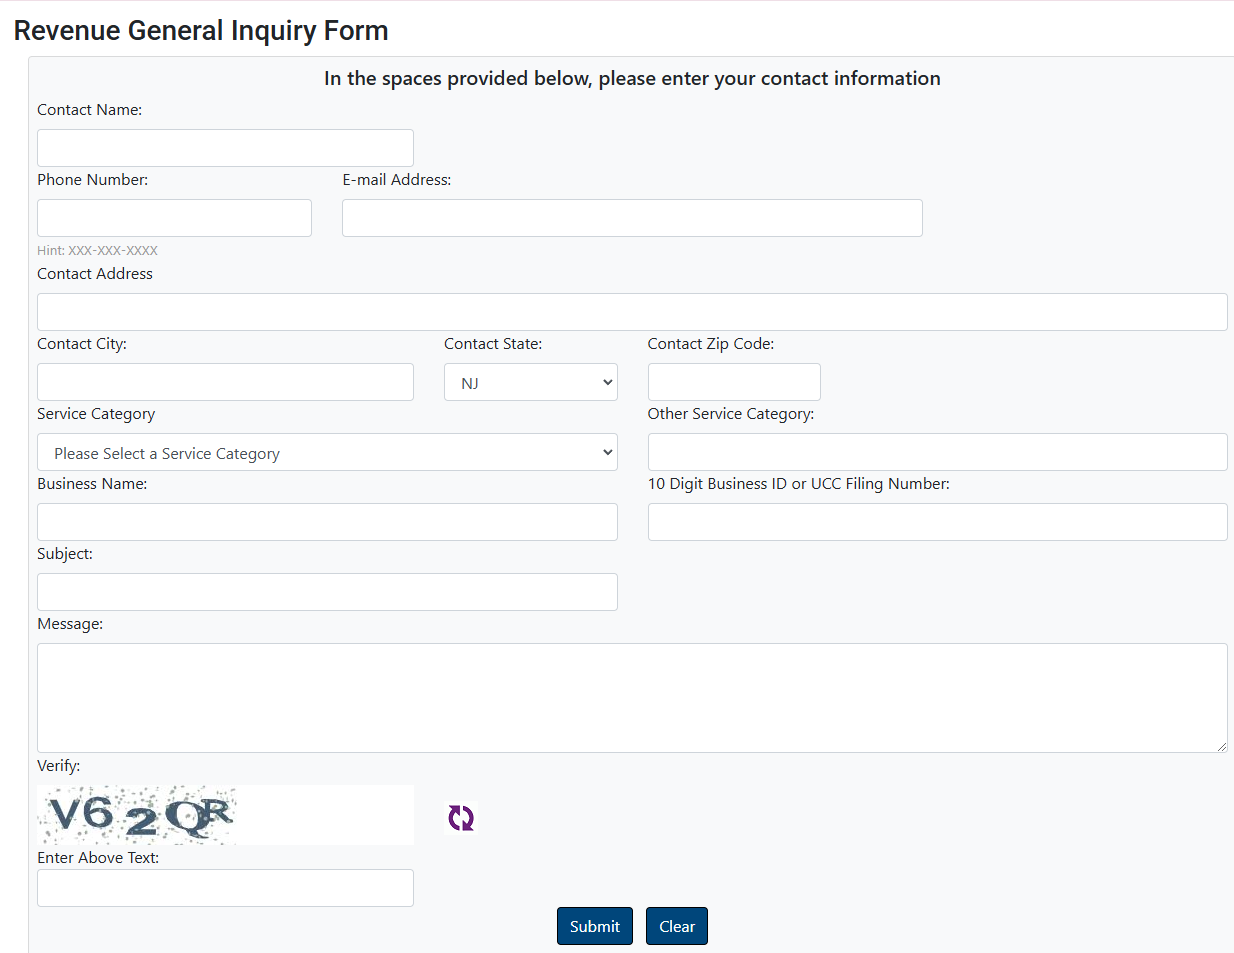Click the Business ID or UCC Filing field
This screenshot has height=953, width=1234.
938,522
